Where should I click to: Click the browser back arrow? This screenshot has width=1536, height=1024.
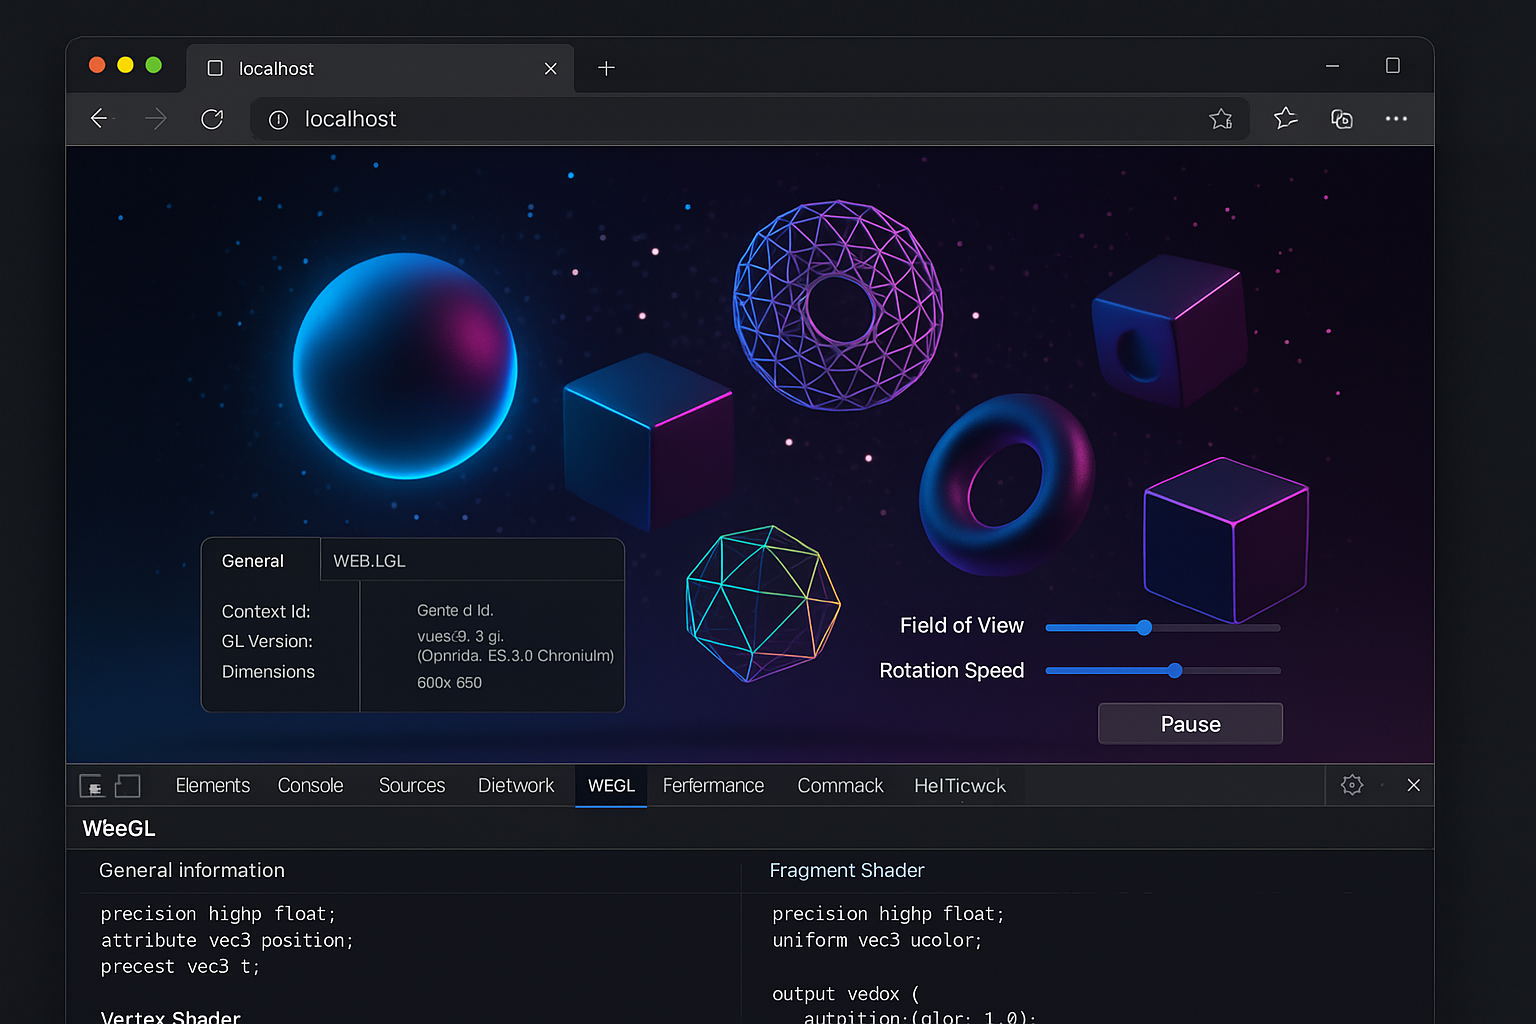click(99, 119)
